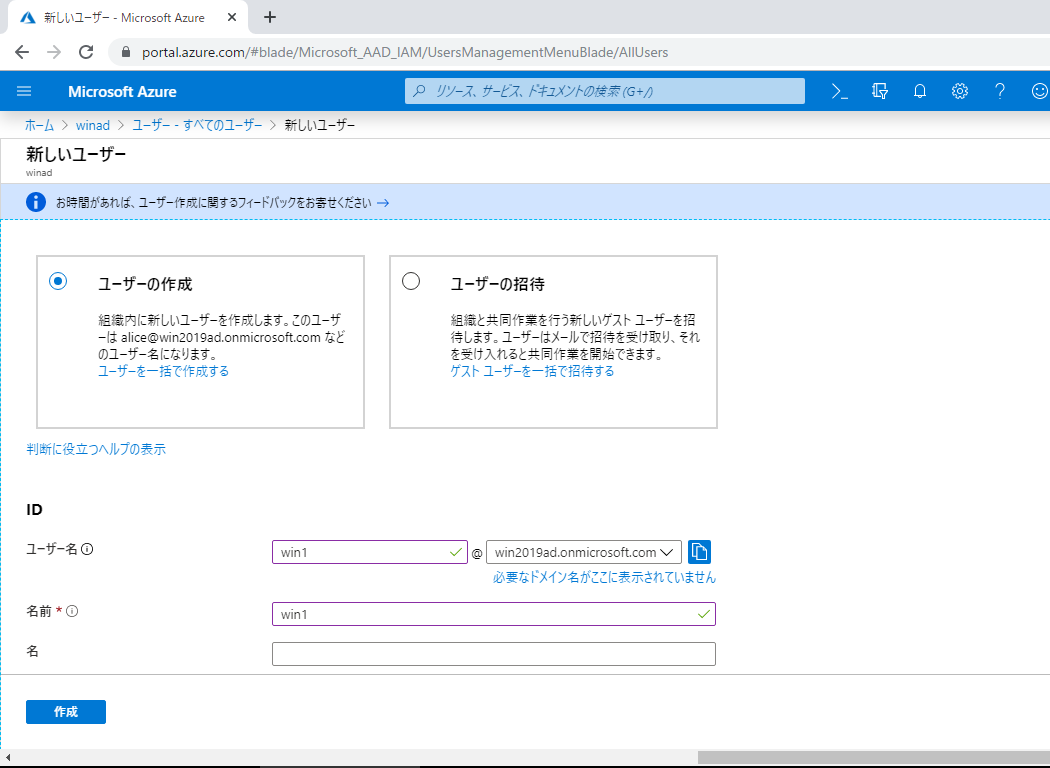The image size is (1050, 768).
Task: Open ユーザー - すべてのユーザー breadcrumb
Action: coord(198,125)
